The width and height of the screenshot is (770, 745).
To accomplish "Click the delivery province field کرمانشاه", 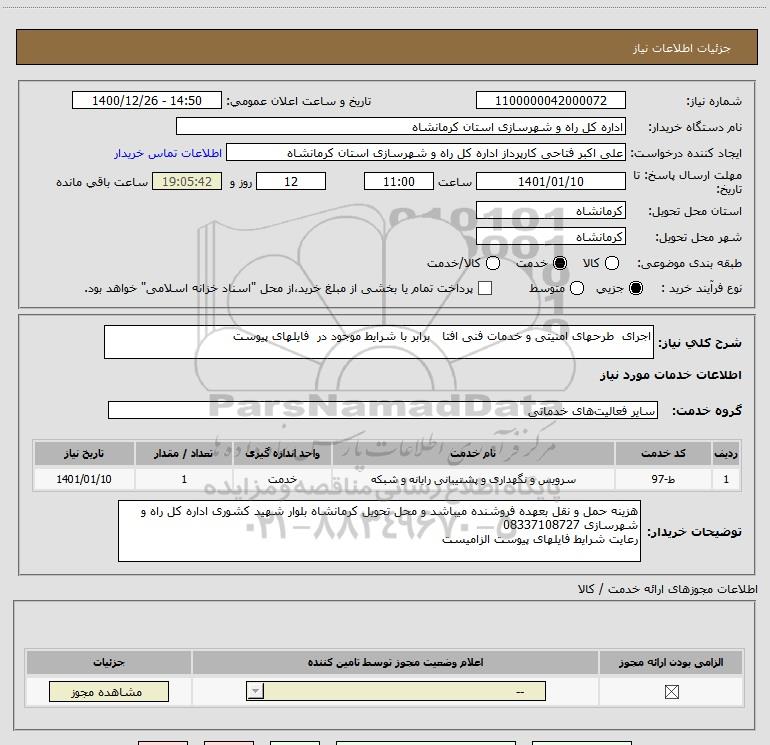I will [550, 211].
